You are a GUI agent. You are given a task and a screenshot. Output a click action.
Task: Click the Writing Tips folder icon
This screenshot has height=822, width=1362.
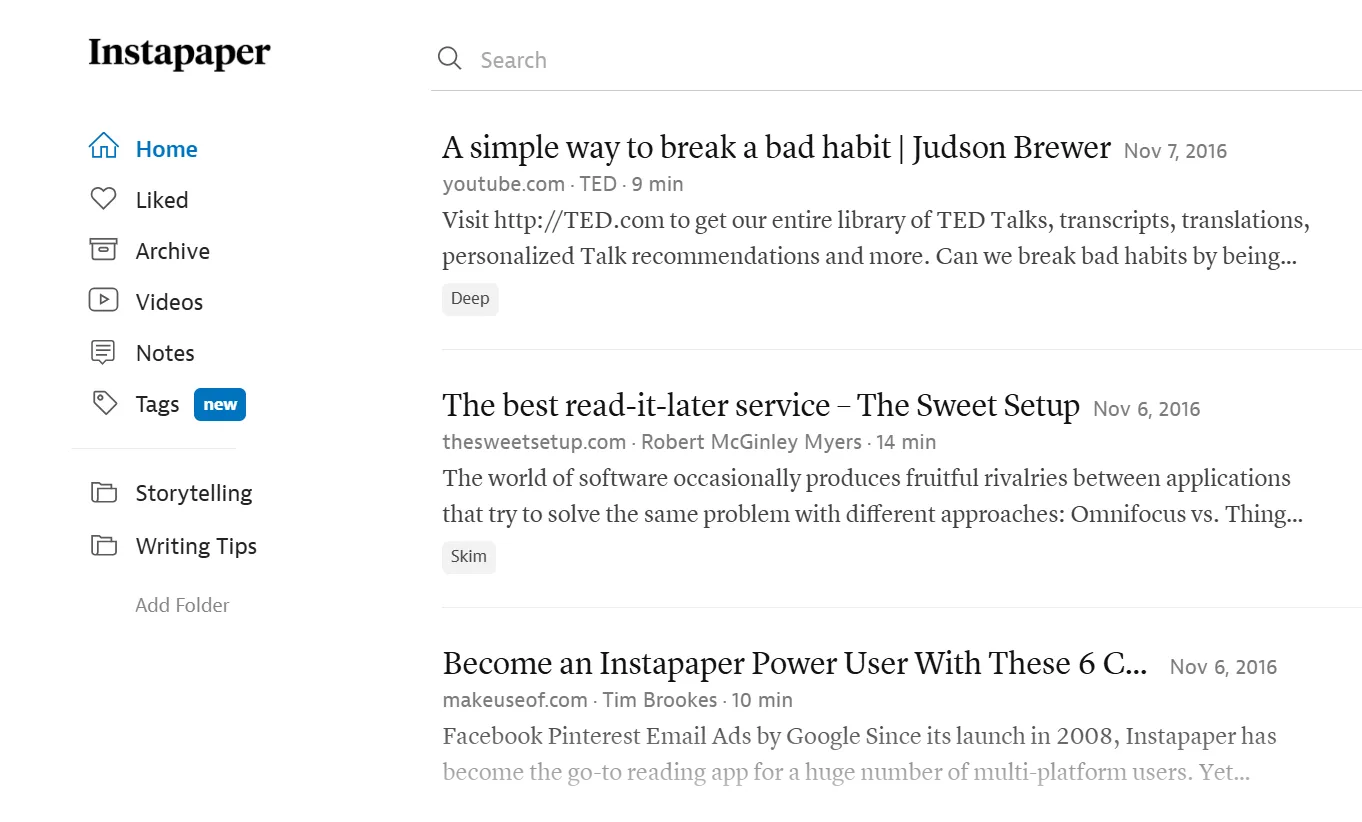pos(103,545)
